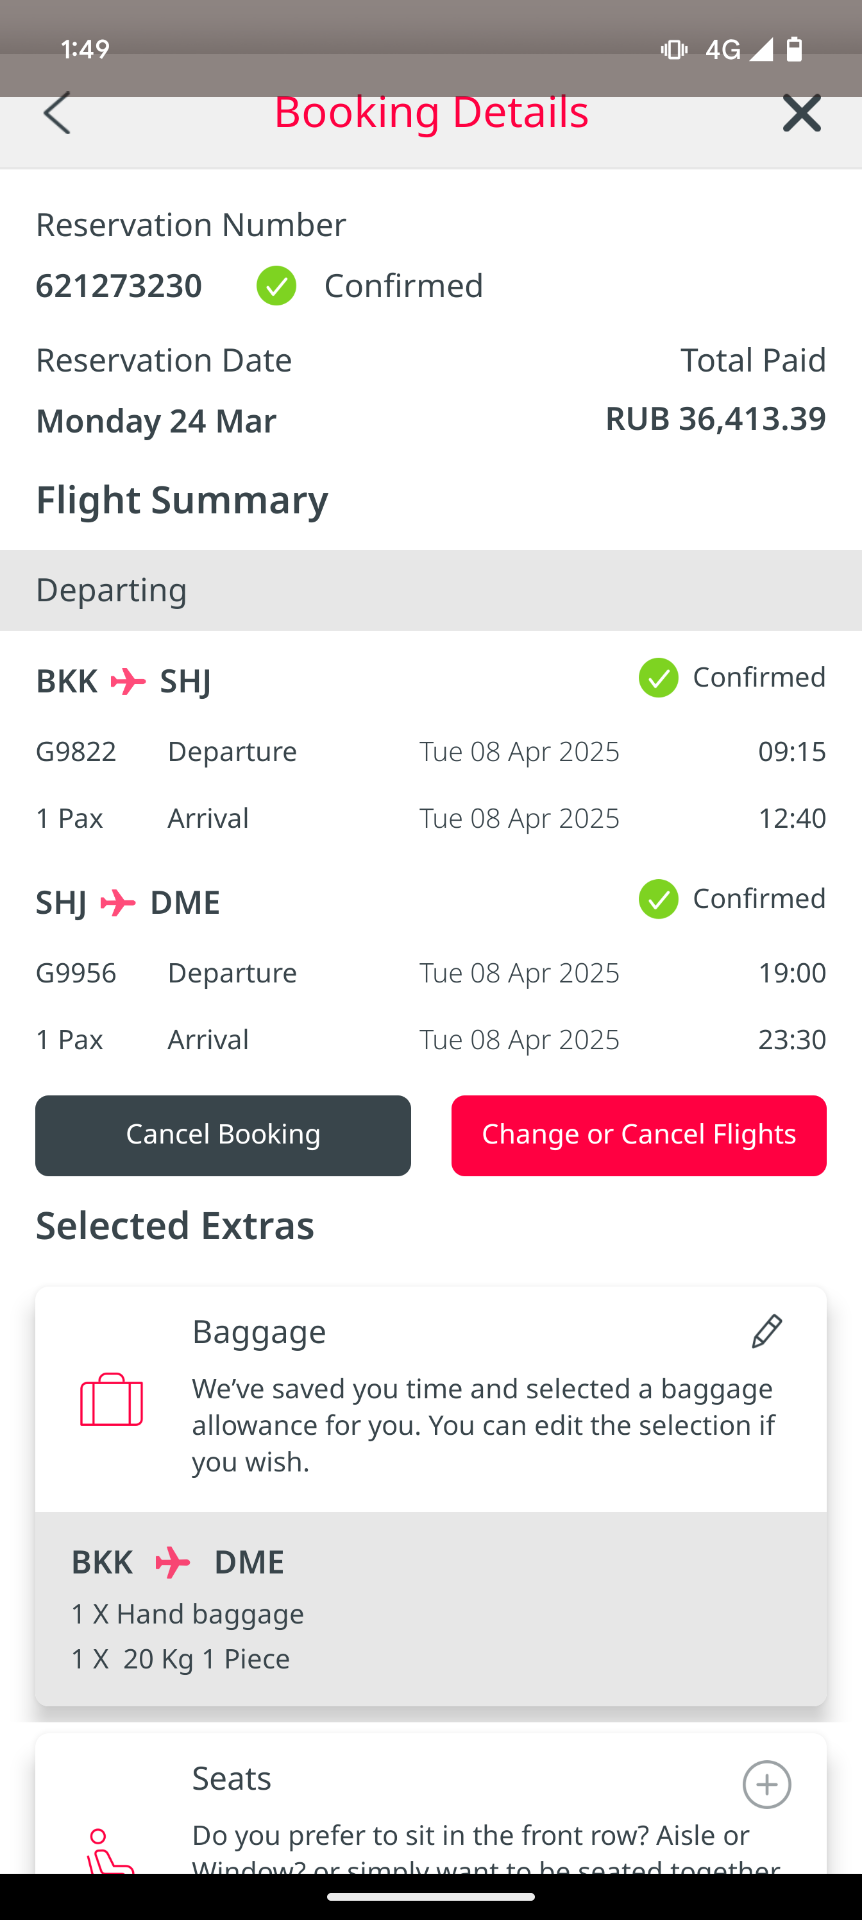
Task: Tap reservation number 621273230
Action: [119, 286]
